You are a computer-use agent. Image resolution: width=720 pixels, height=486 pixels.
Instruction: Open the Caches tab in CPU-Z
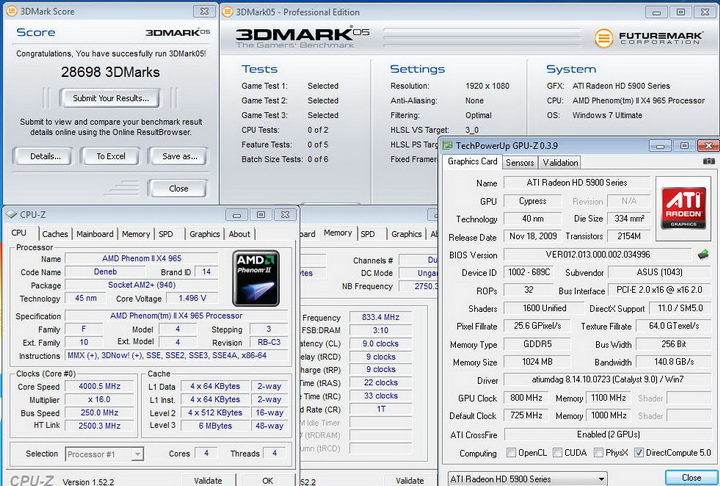55,234
